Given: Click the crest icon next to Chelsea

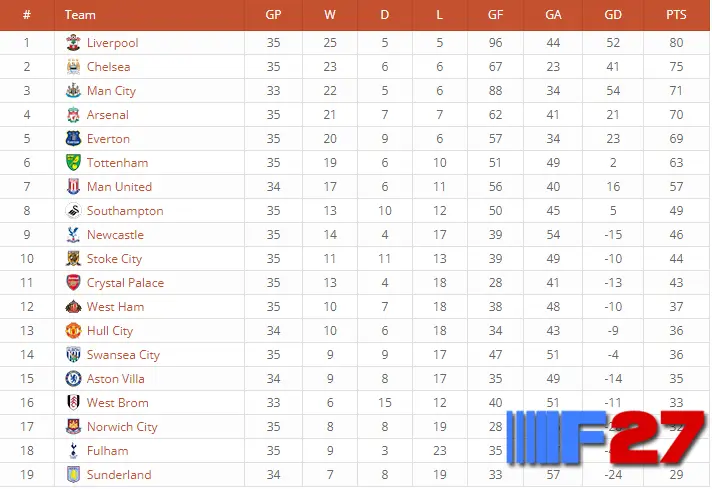Looking at the screenshot, I should coord(73,67).
